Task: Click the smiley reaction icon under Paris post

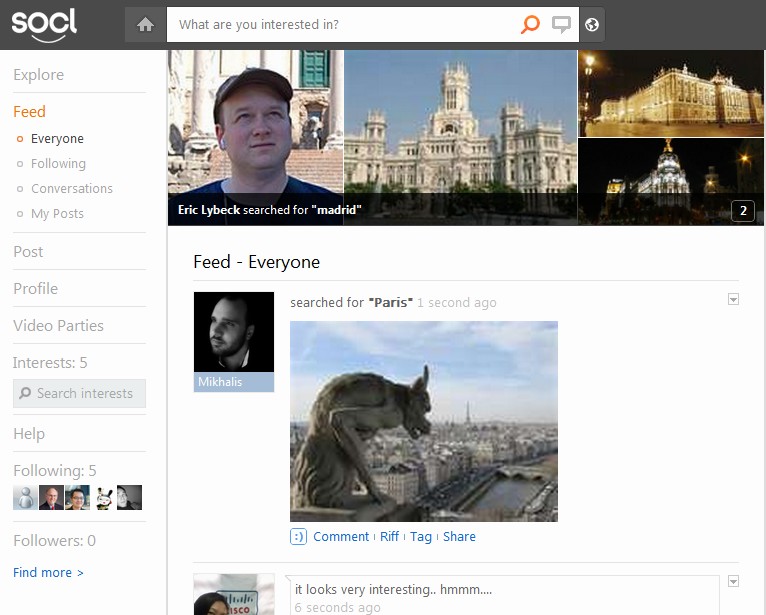Action: point(298,537)
